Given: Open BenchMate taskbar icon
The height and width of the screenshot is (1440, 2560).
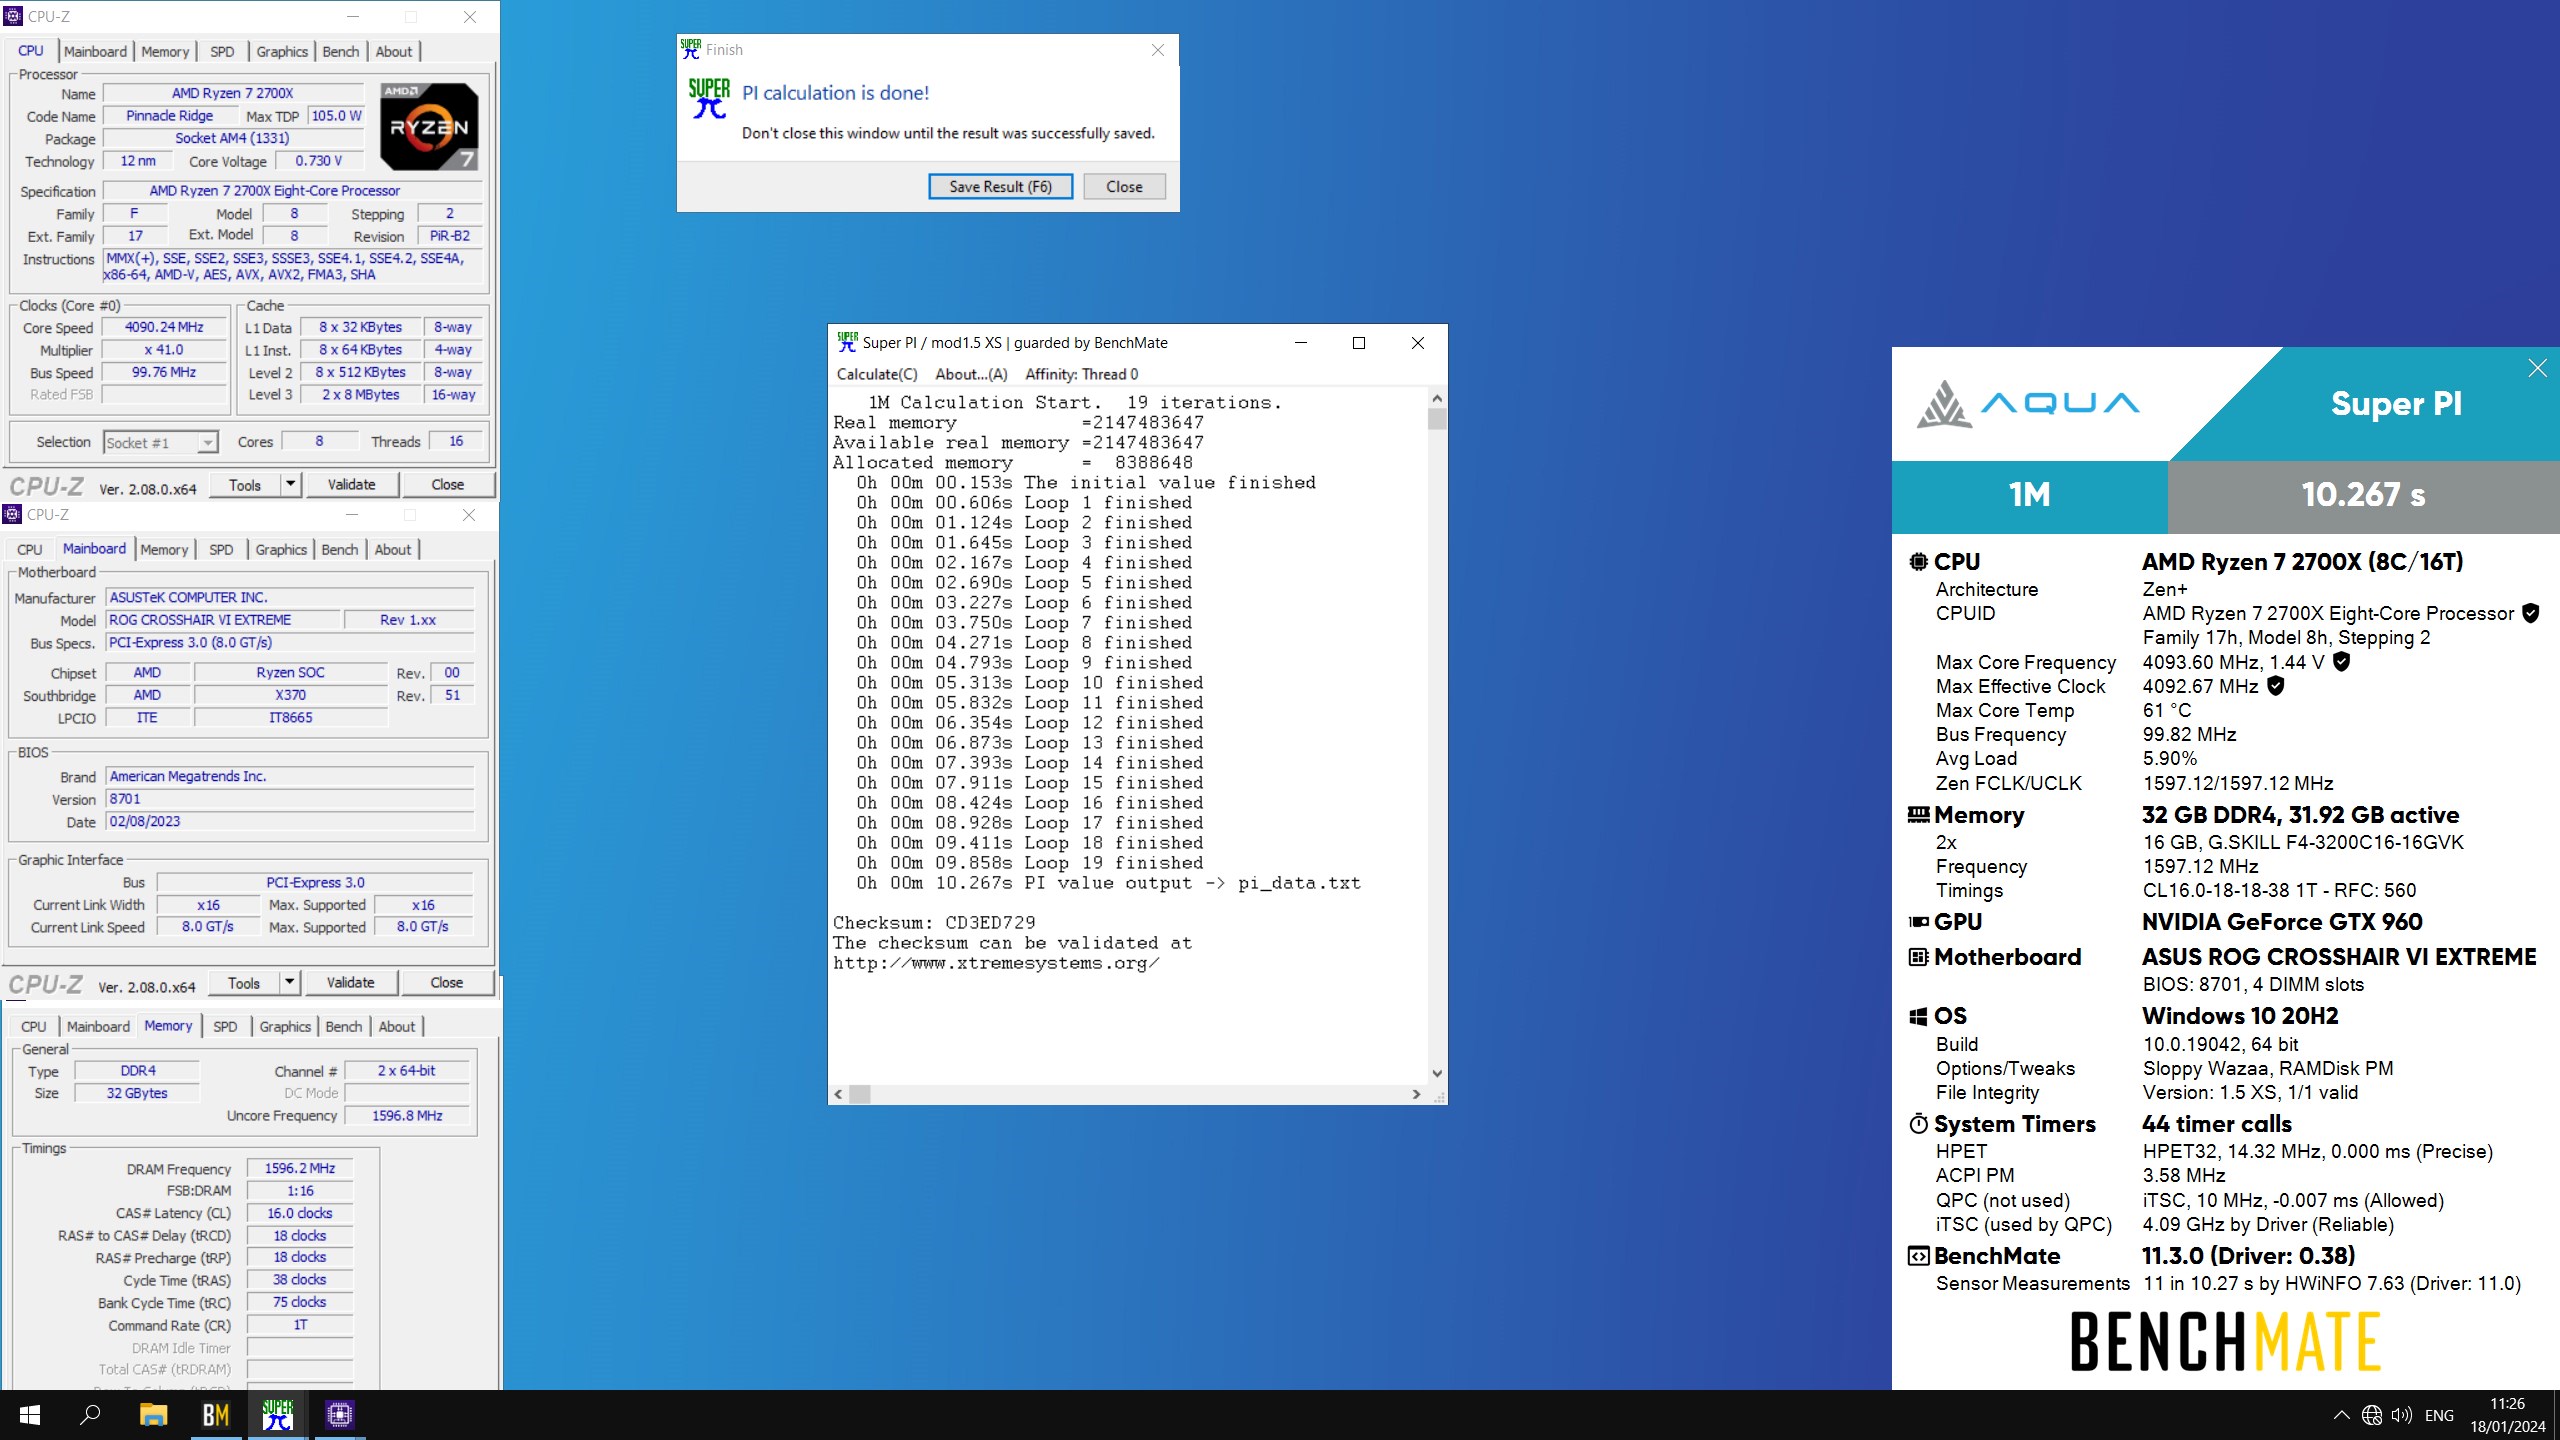Looking at the screenshot, I should point(216,1415).
